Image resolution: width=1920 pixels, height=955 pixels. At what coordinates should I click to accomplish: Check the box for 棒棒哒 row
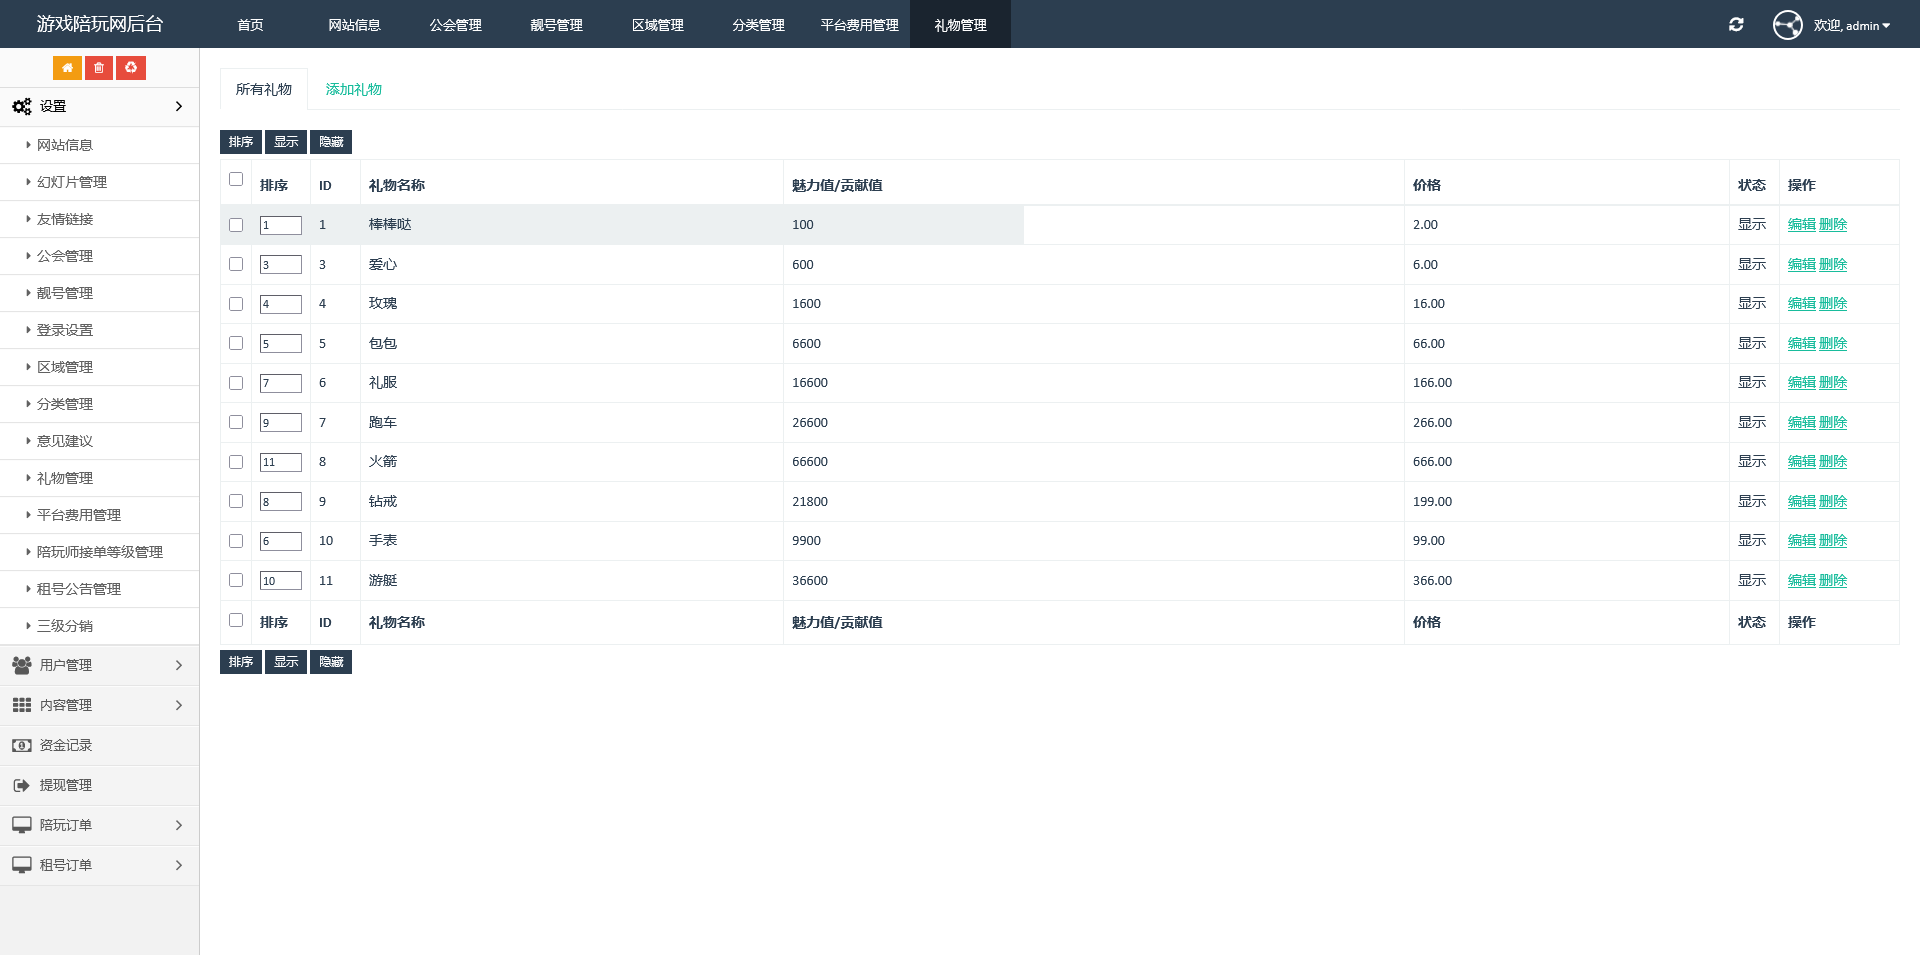pyautogui.click(x=236, y=225)
